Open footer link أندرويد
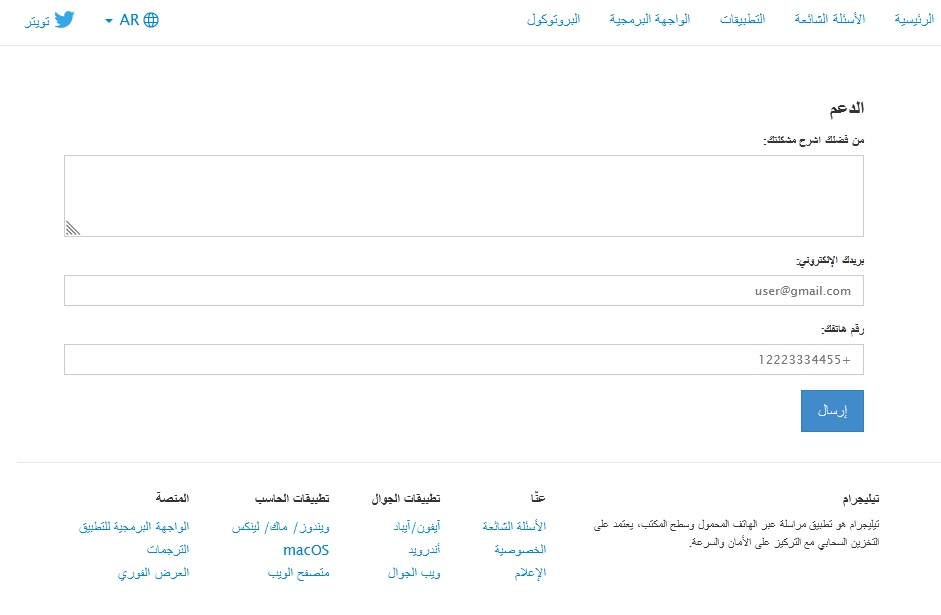The width and height of the screenshot is (941, 615). click(424, 550)
